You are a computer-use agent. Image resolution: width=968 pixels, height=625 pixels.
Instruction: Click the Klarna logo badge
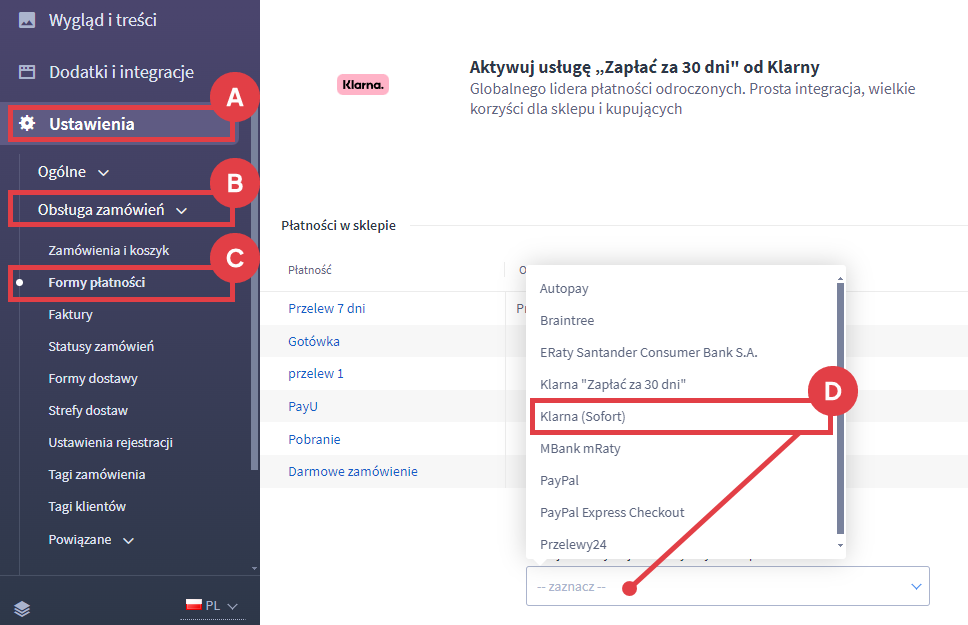tap(363, 85)
